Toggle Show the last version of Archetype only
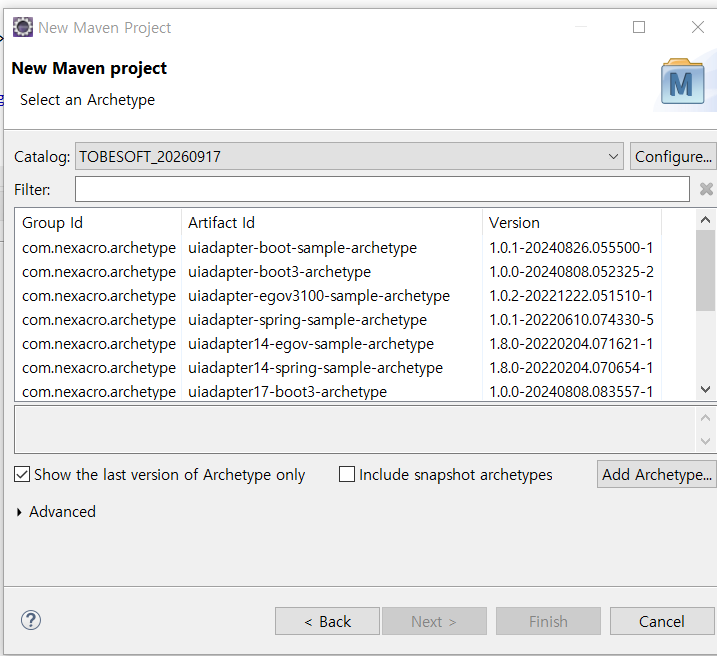The height and width of the screenshot is (656, 717). [x=22, y=475]
